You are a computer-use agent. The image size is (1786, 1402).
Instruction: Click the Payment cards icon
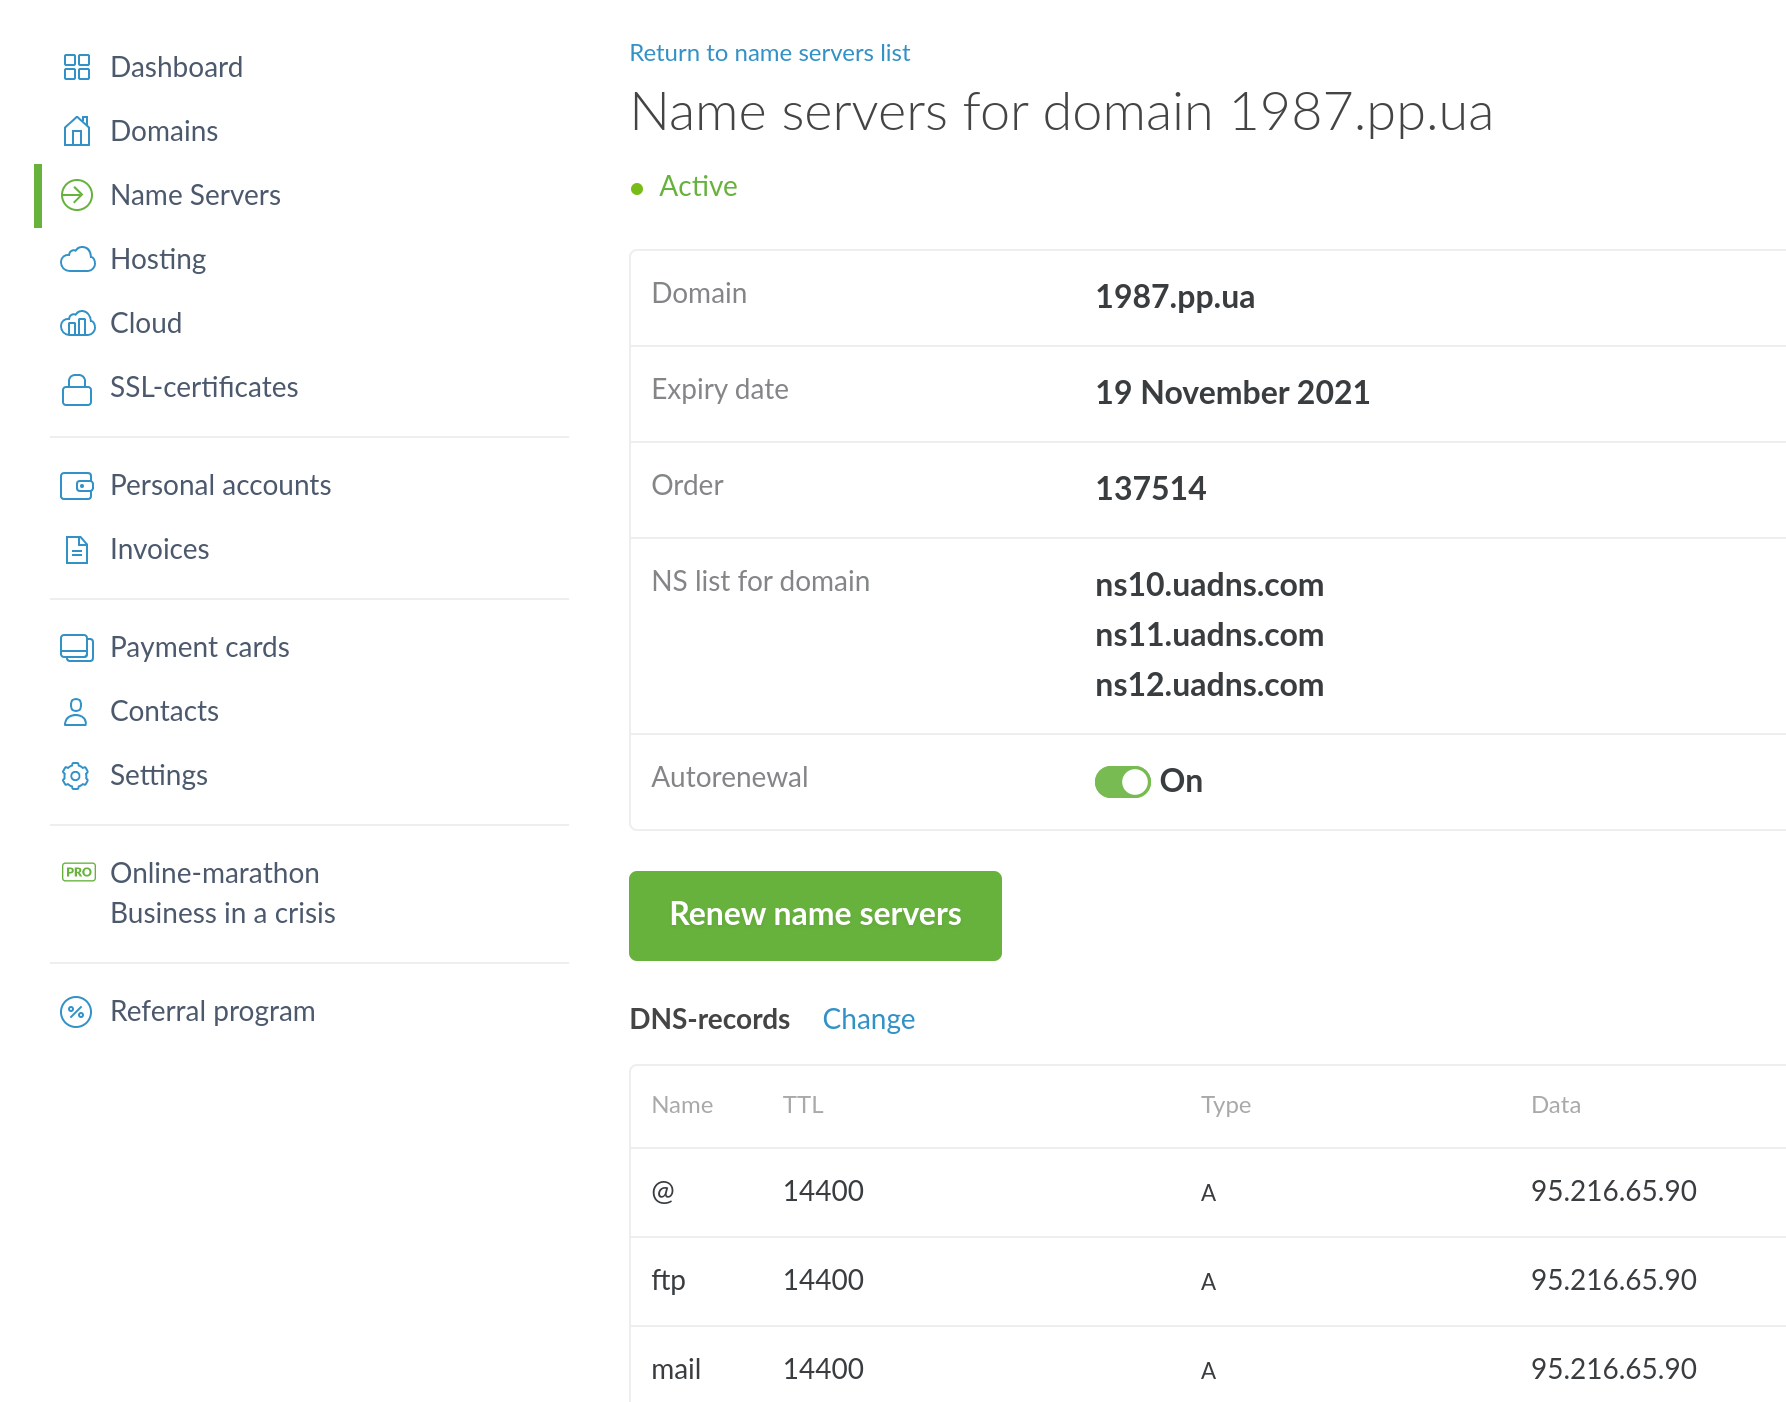[x=77, y=648]
